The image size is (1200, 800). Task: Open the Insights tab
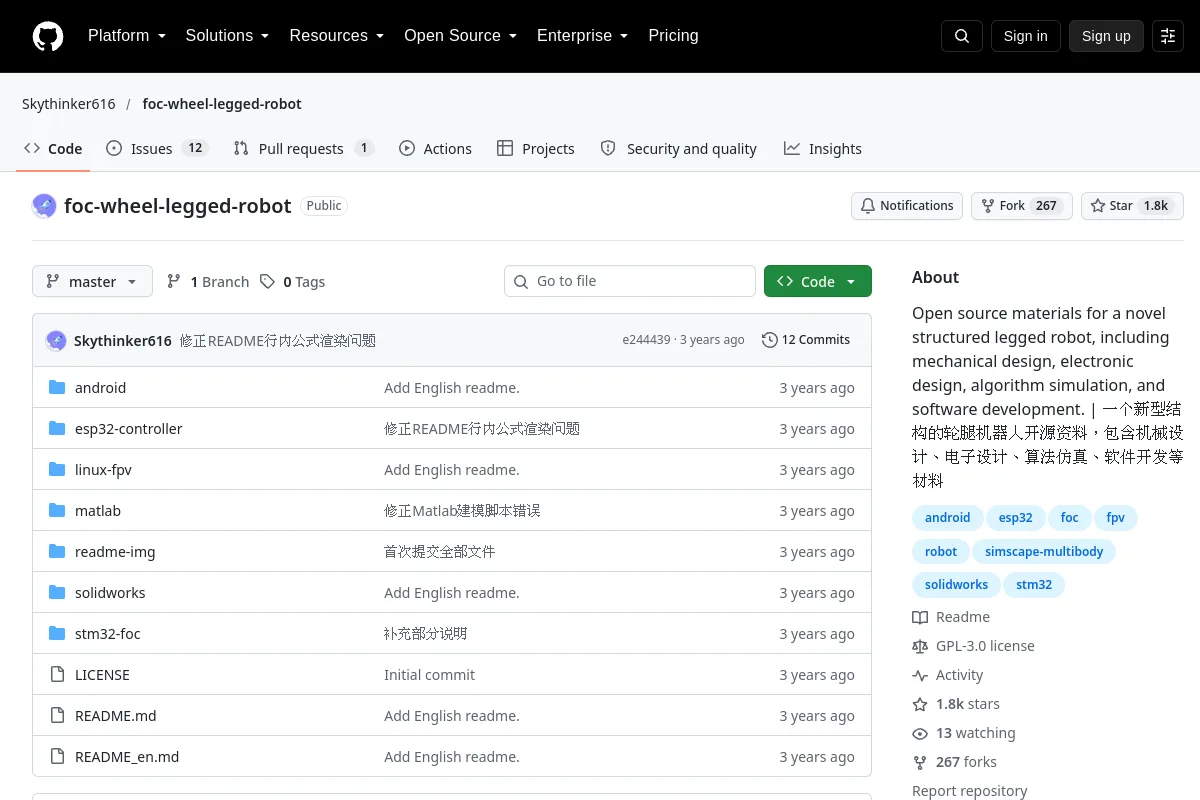click(x=823, y=149)
